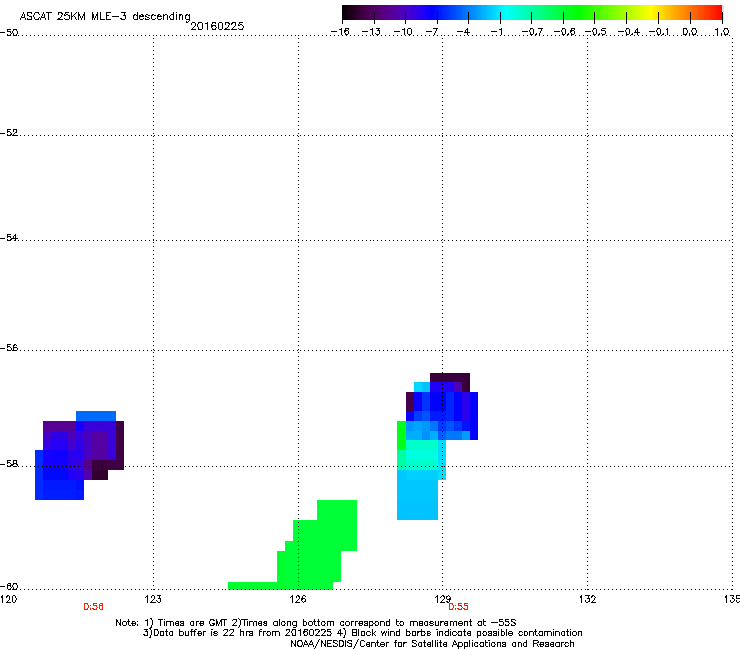740x650 pixels.
Task: Click the red pass time label ending in 55
Action: pyautogui.click(x=458, y=607)
